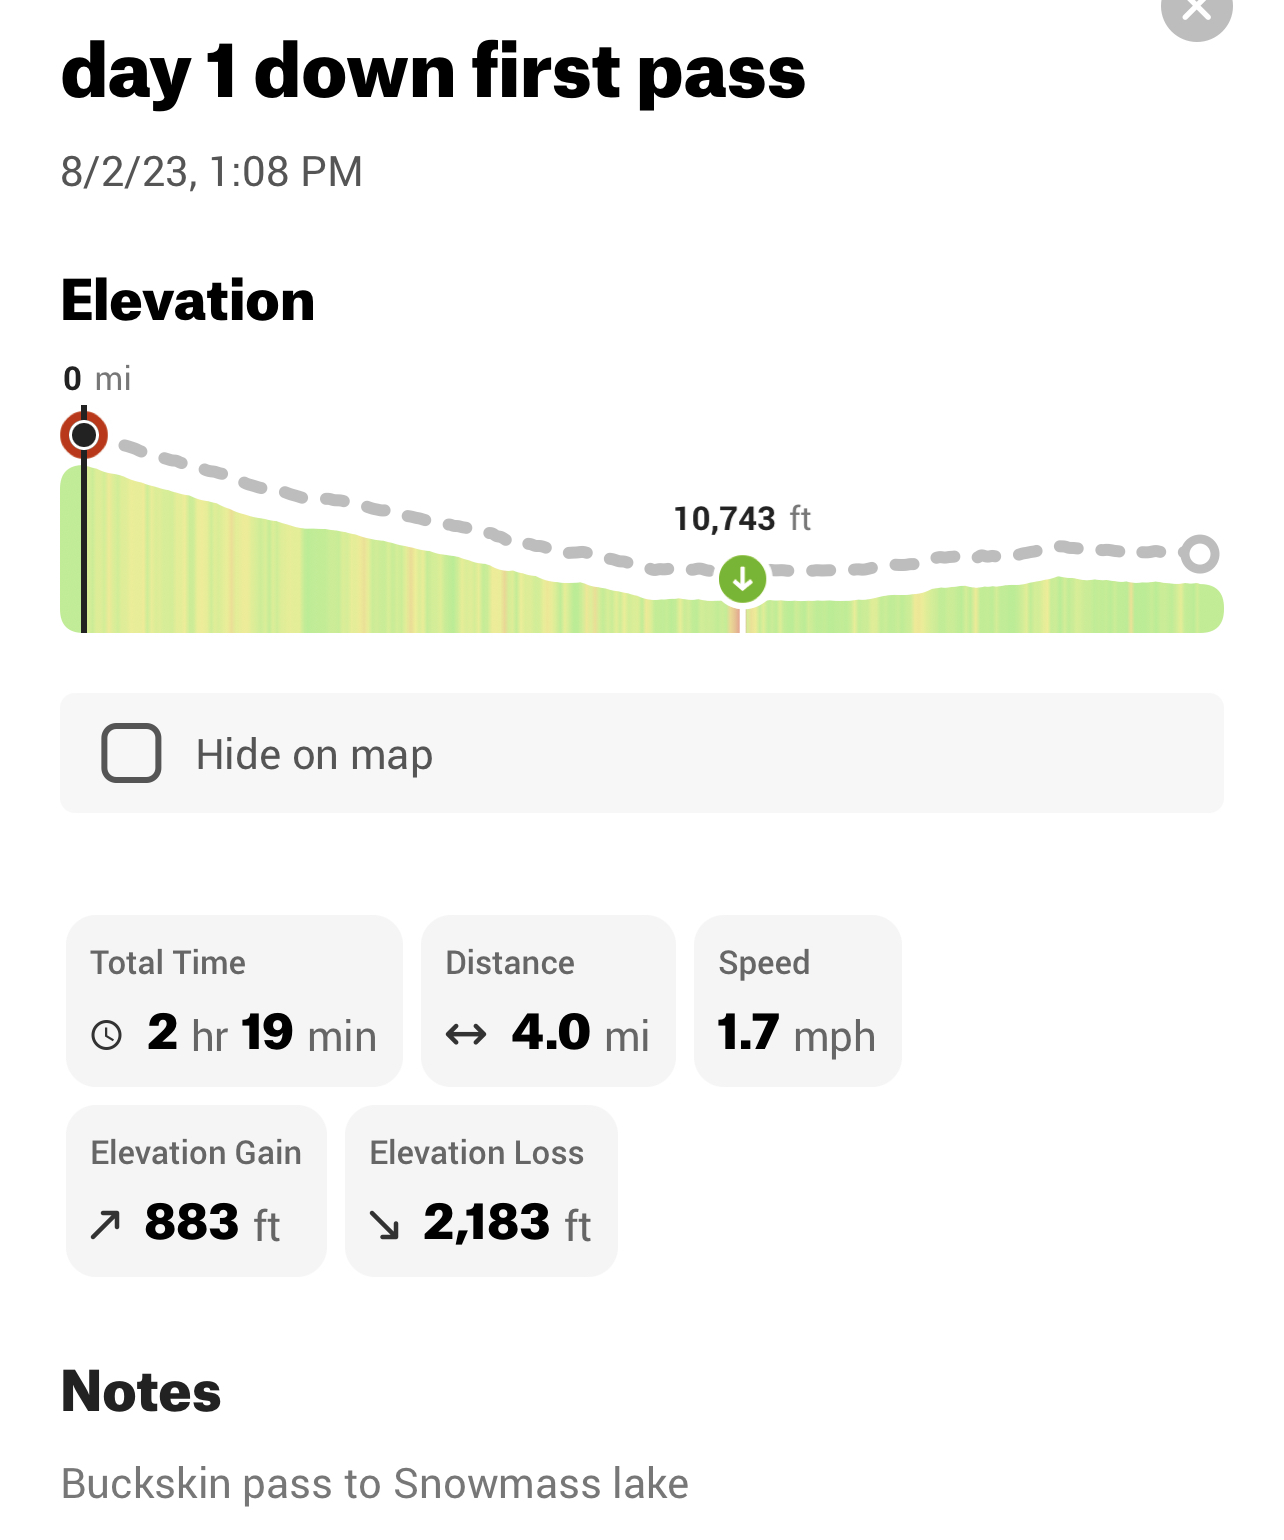Tap the distance double-arrow icon
This screenshot has width=1284, height=1540.
466,1034
